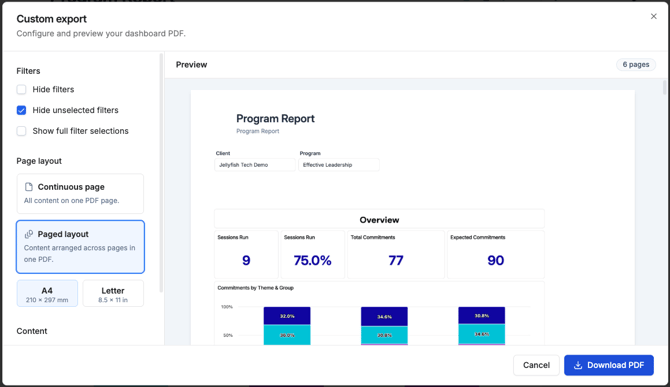Screen dimensions: 670x387
Task: Click the download arrow icon on Download PDF
Action: tap(578, 365)
